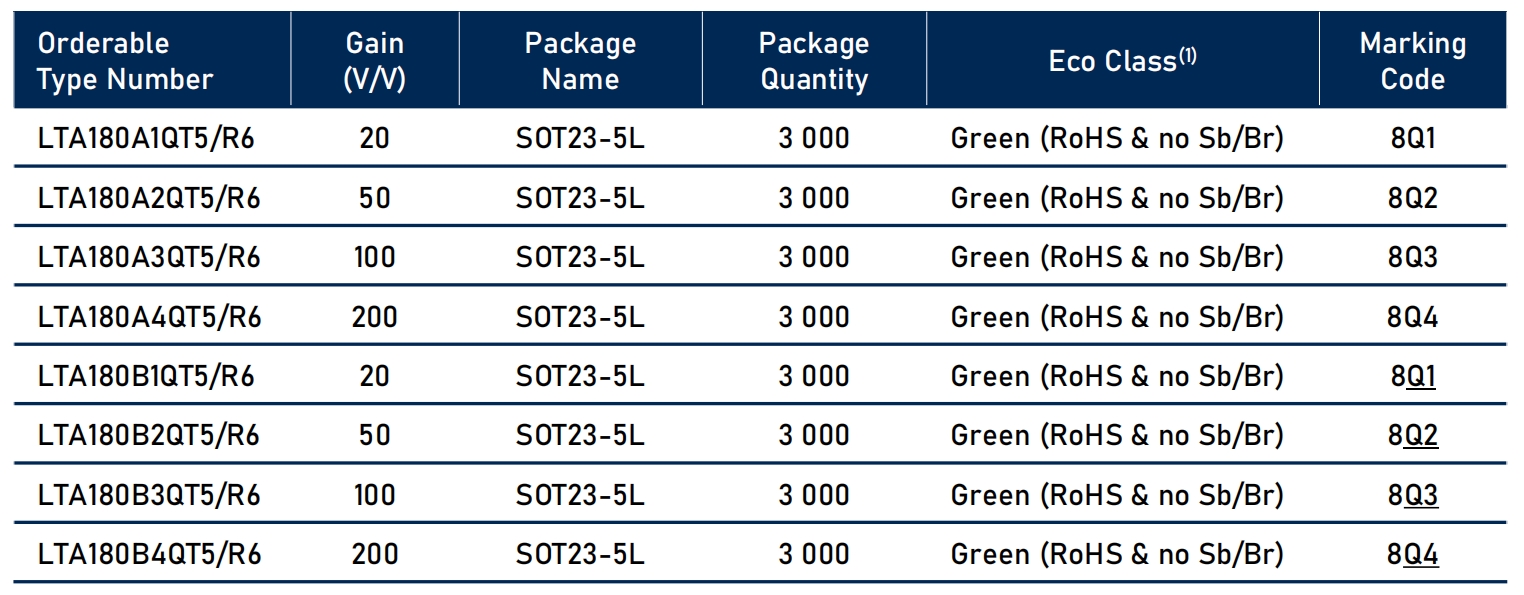
Task: Click the underlined 8Q4 marking code
Action: point(1419,555)
